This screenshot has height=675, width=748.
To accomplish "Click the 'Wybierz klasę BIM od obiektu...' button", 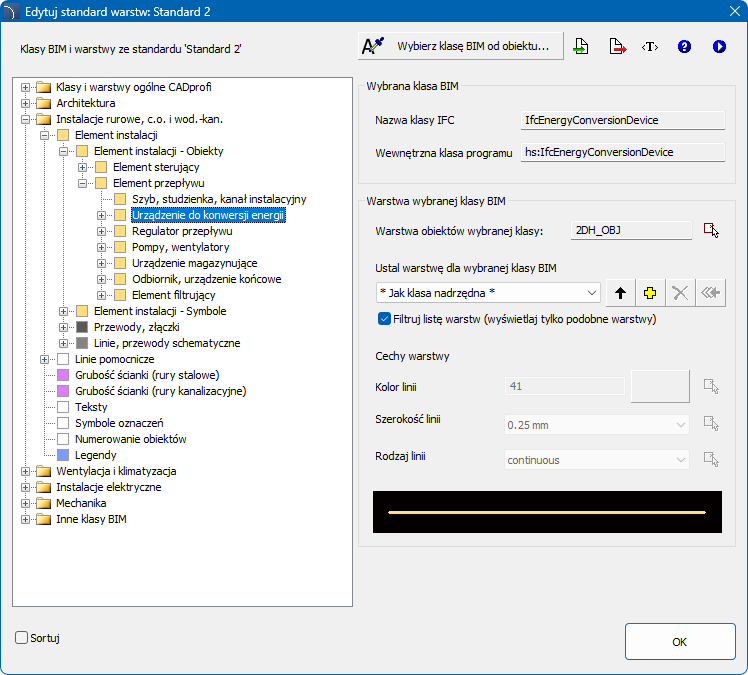I will click(460, 46).
